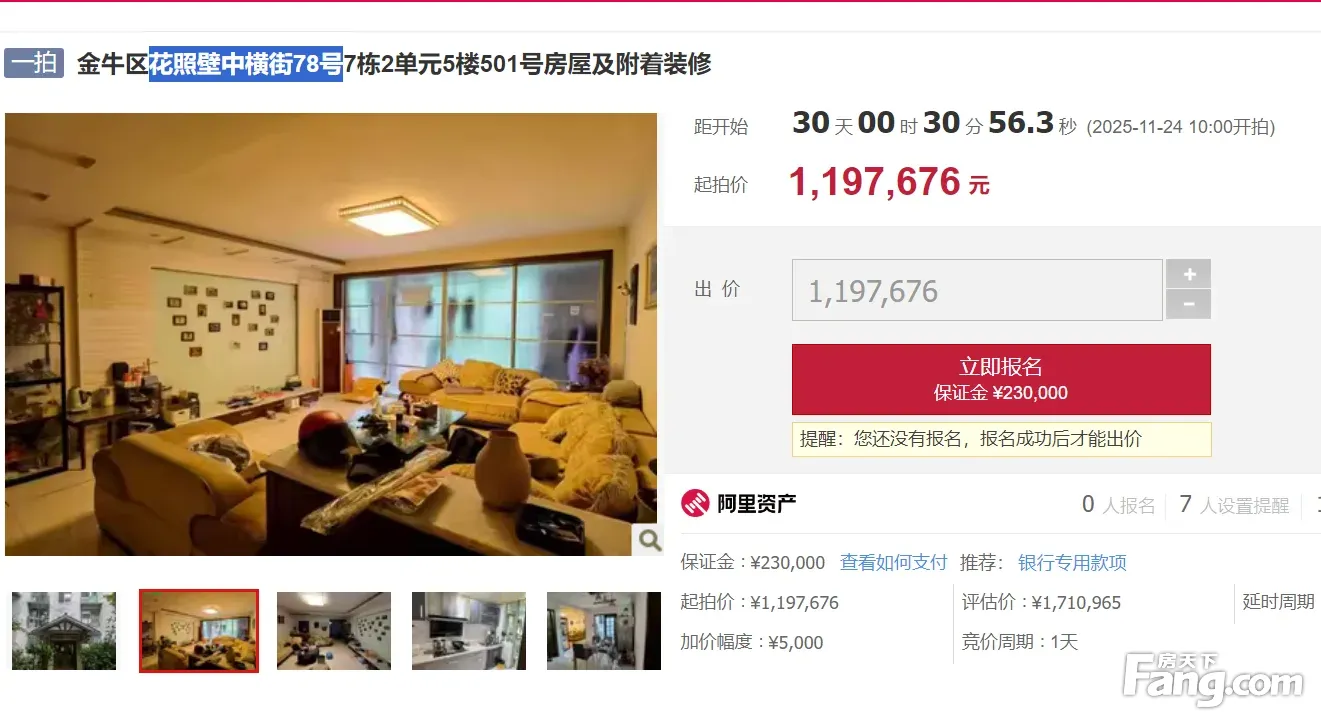Click the main living room photo
Screen dimensions: 1321x721
[331, 334]
